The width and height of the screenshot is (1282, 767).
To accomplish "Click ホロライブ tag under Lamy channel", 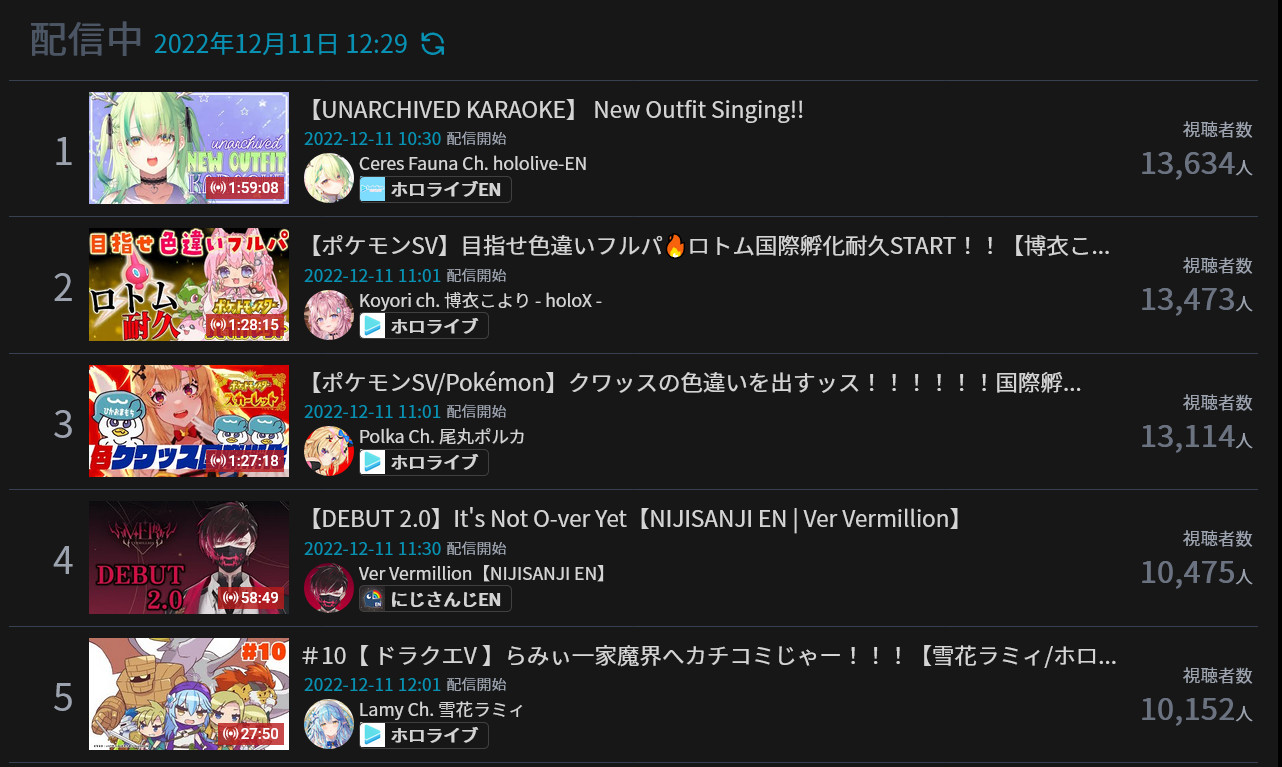I will (424, 735).
